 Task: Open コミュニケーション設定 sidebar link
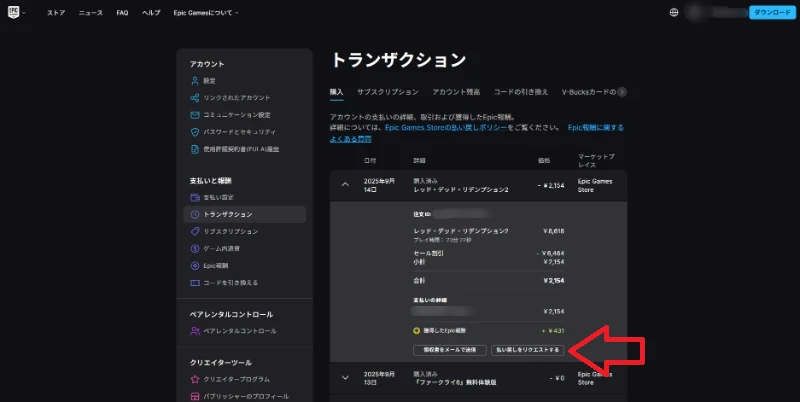[237, 115]
